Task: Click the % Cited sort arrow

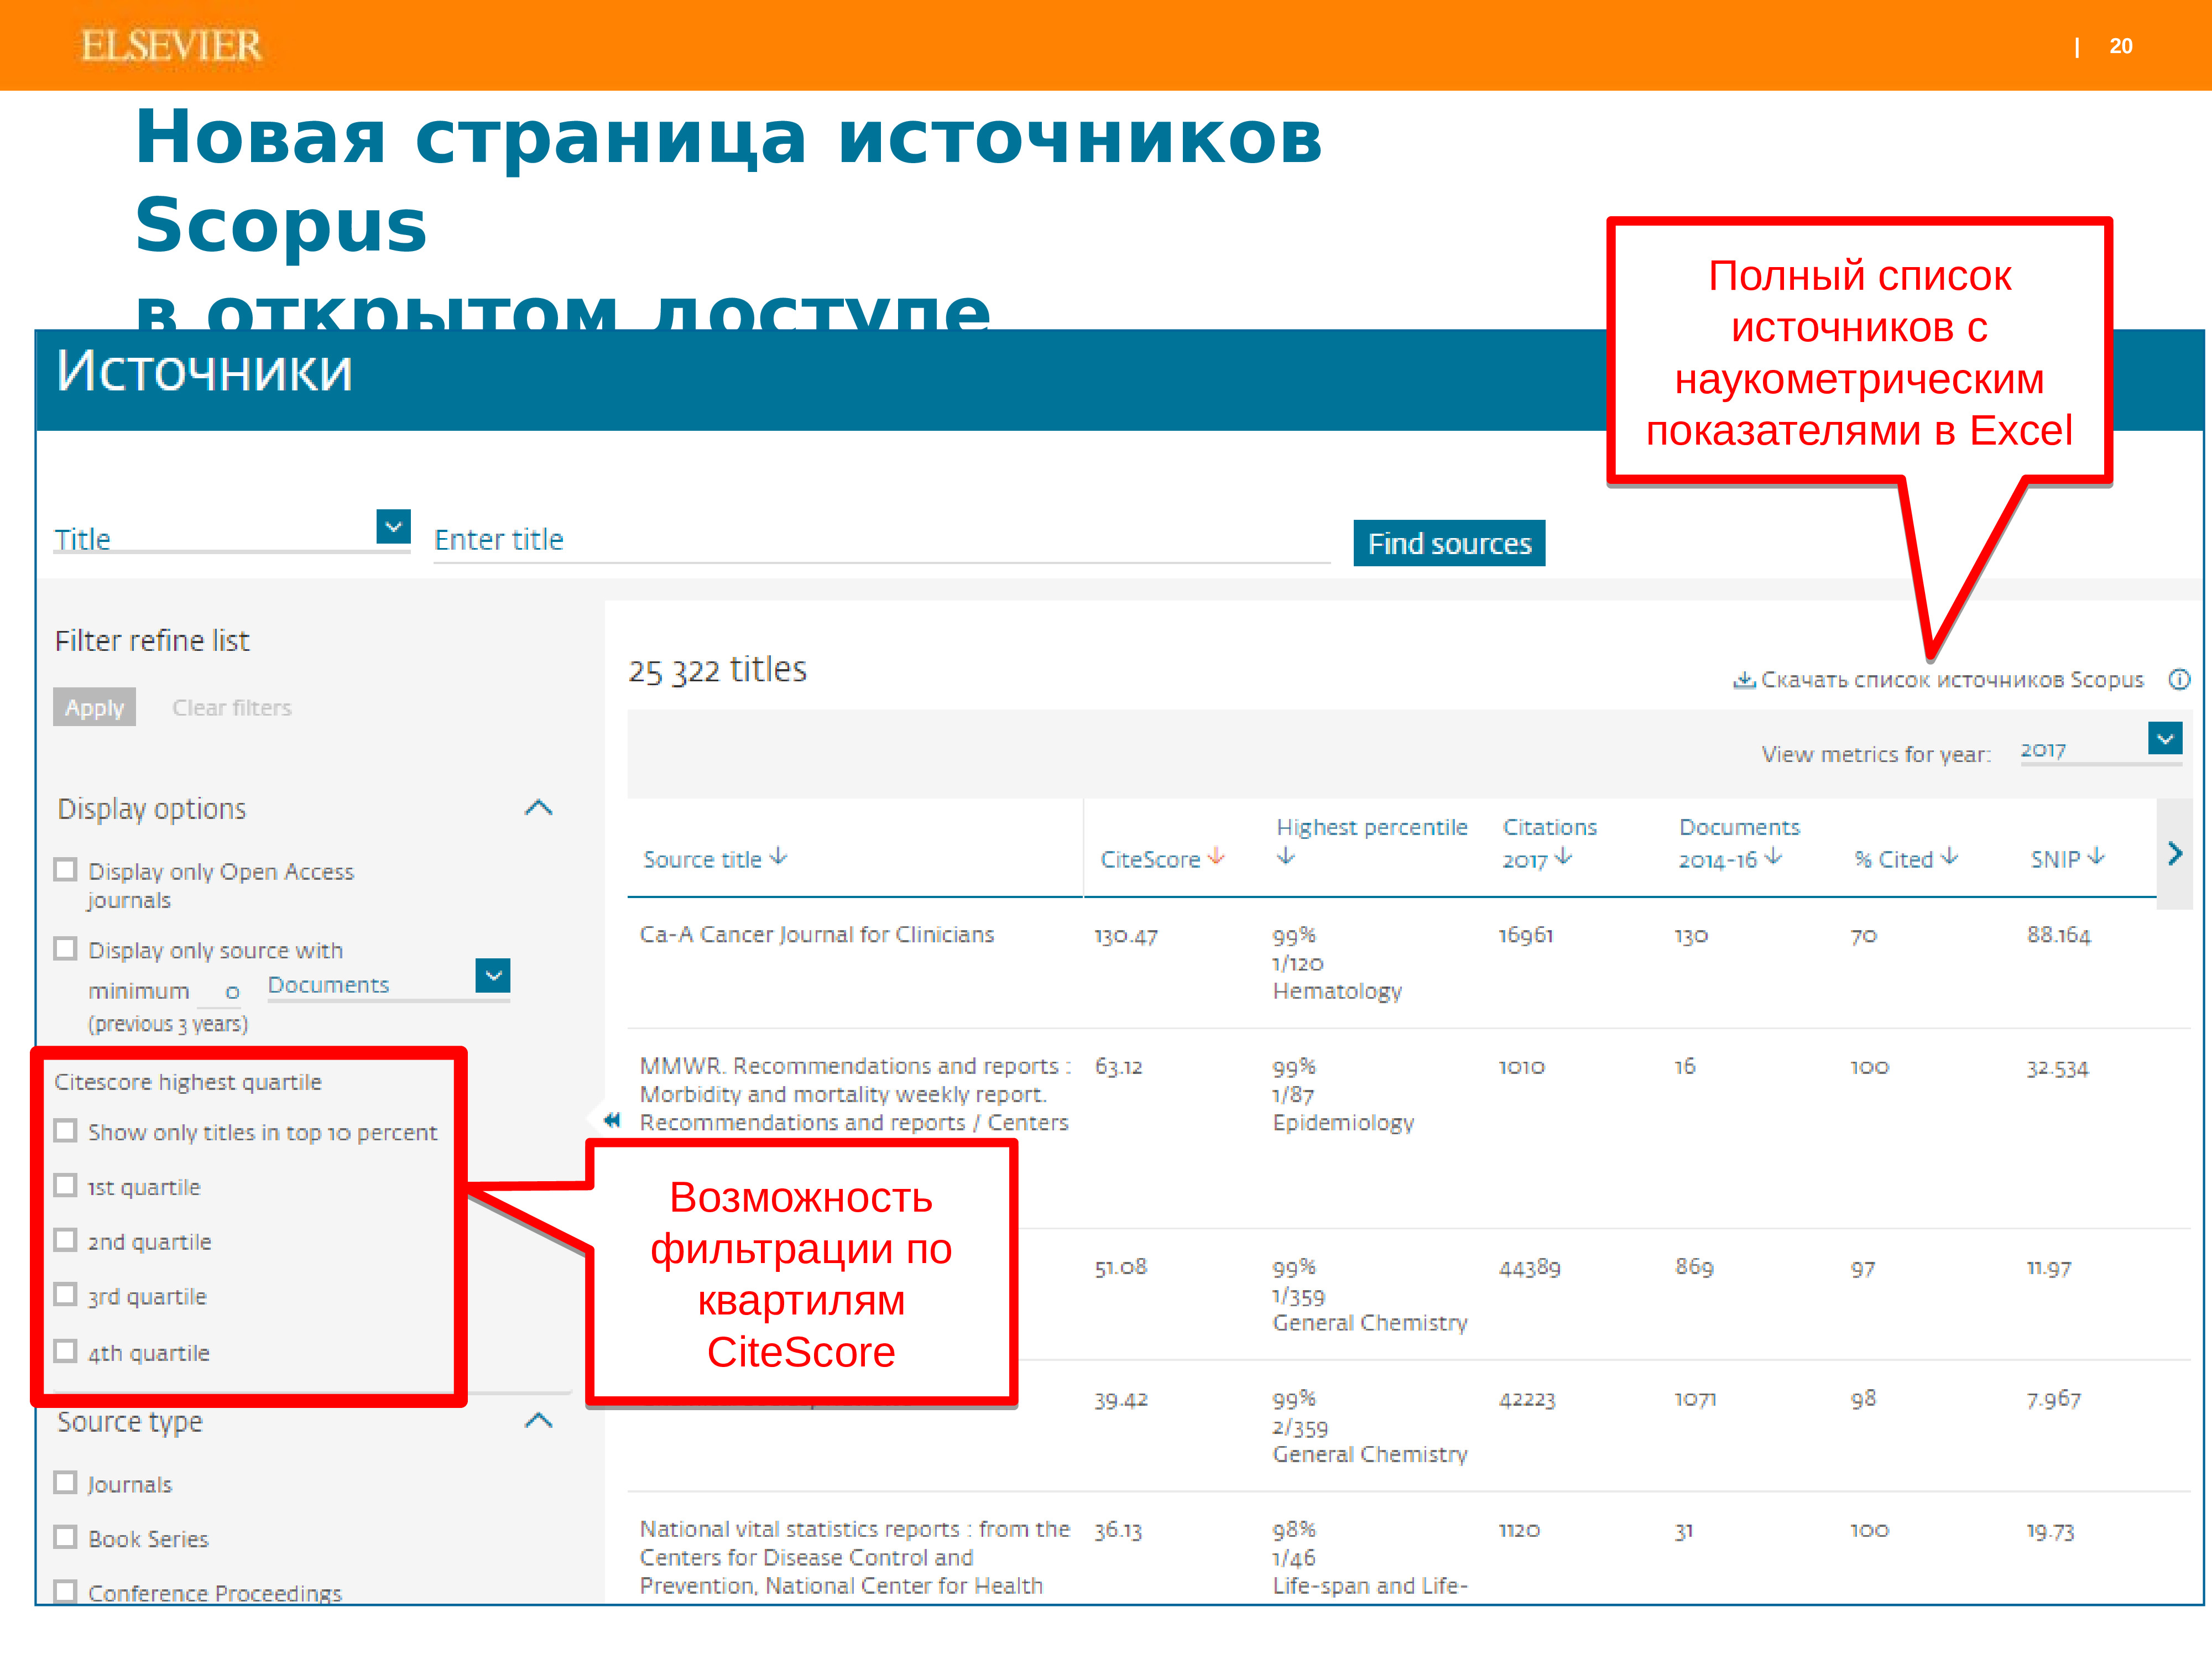Action: [x=1949, y=857]
